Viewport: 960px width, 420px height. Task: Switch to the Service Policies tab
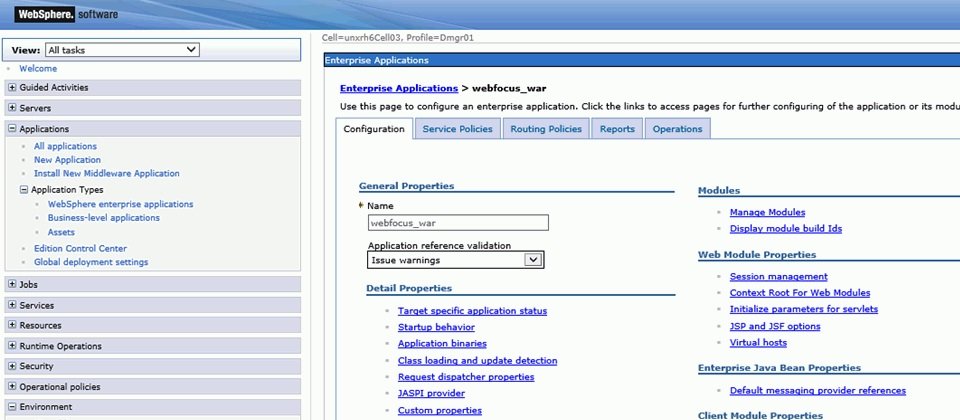pyautogui.click(x=457, y=129)
